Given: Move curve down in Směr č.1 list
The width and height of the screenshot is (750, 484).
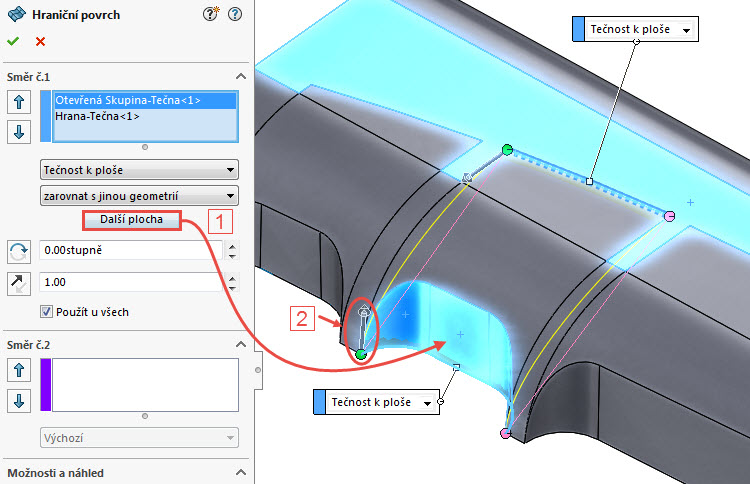Looking at the screenshot, I should [x=19, y=132].
